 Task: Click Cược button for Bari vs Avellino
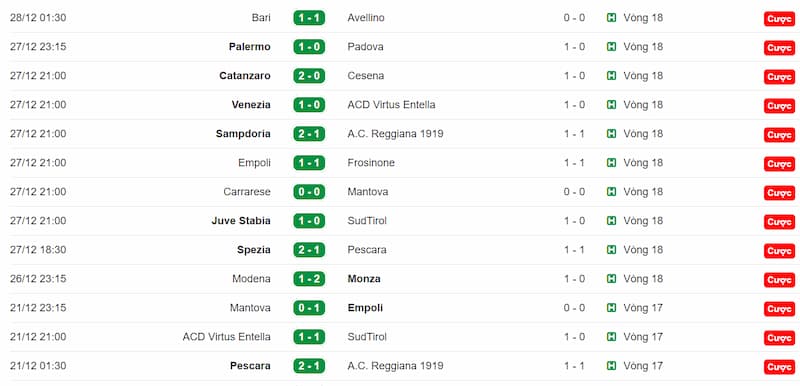coord(779,19)
